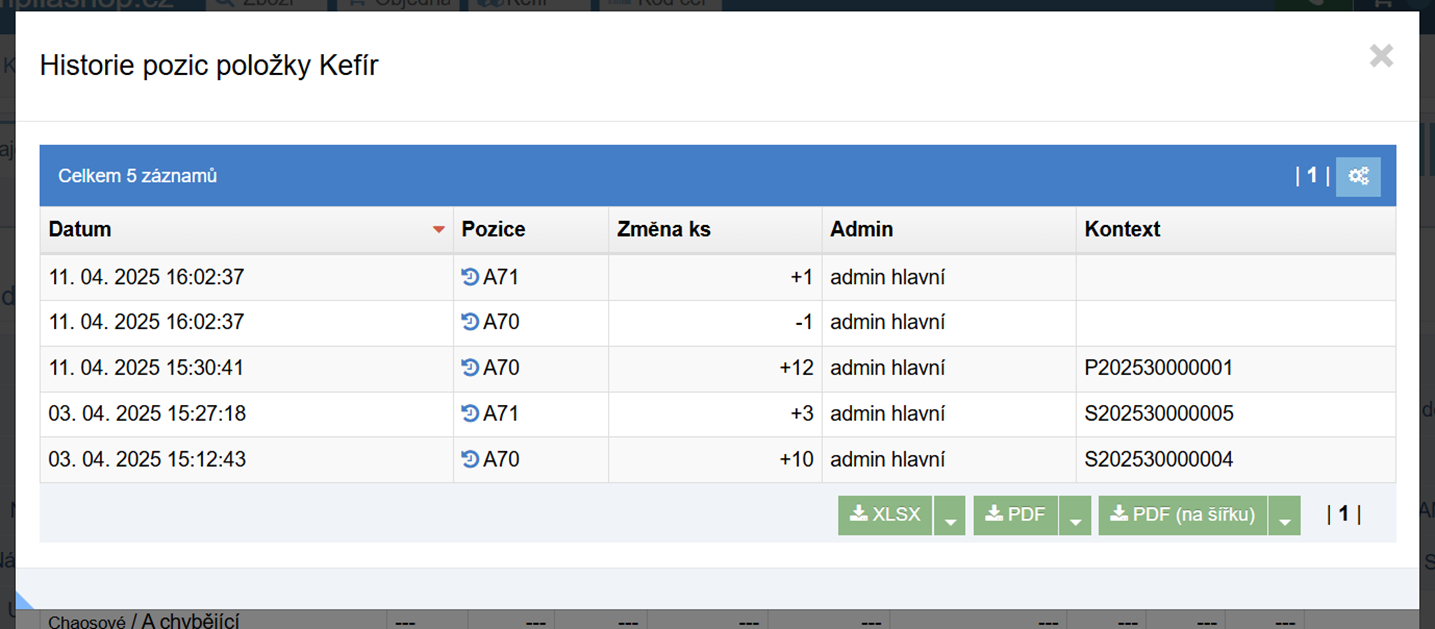Screen dimensions: 1435x629
Task: Click history icon next to A71 at 16:02:37
Action: [x=470, y=277]
